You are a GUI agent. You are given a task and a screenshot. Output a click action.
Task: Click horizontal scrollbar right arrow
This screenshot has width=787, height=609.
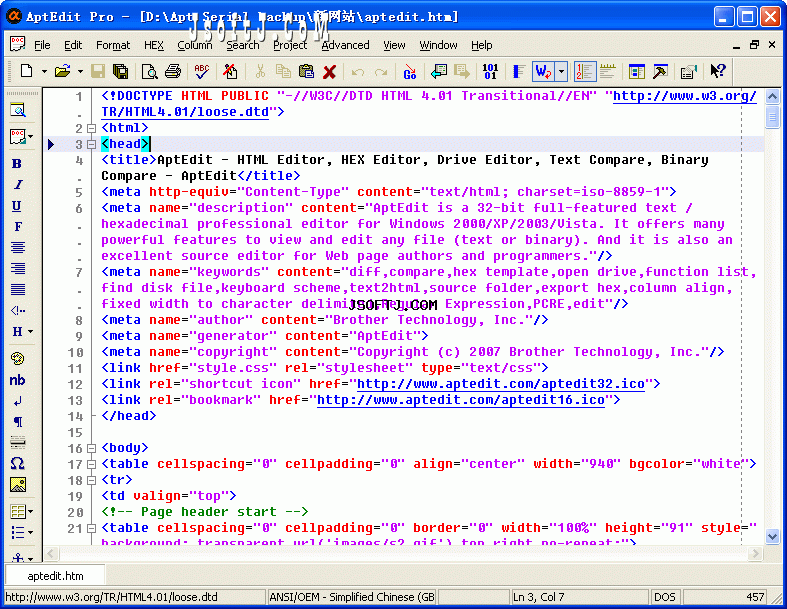tap(756, 554)
